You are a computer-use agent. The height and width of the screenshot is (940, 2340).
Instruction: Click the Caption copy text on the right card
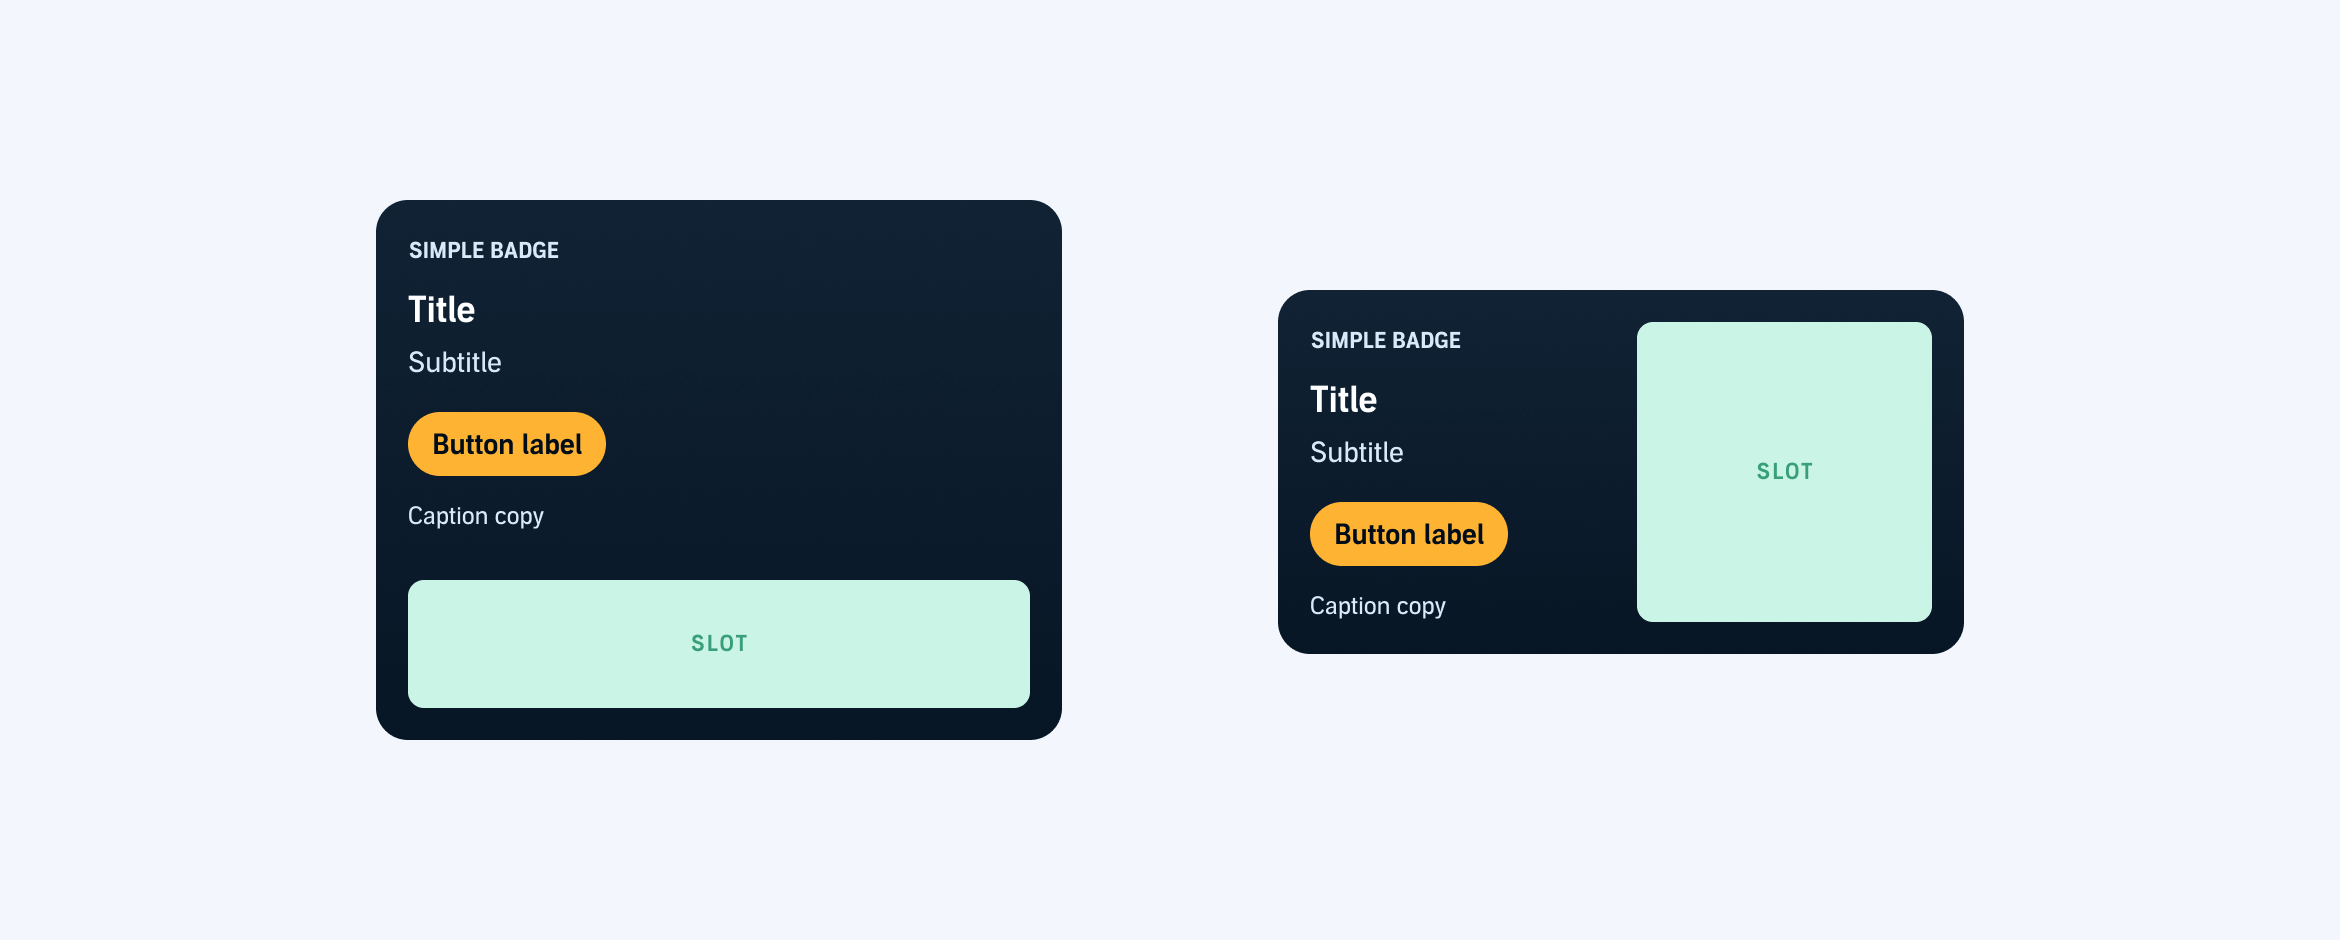pyautogui.click(x=1378, y=605)
